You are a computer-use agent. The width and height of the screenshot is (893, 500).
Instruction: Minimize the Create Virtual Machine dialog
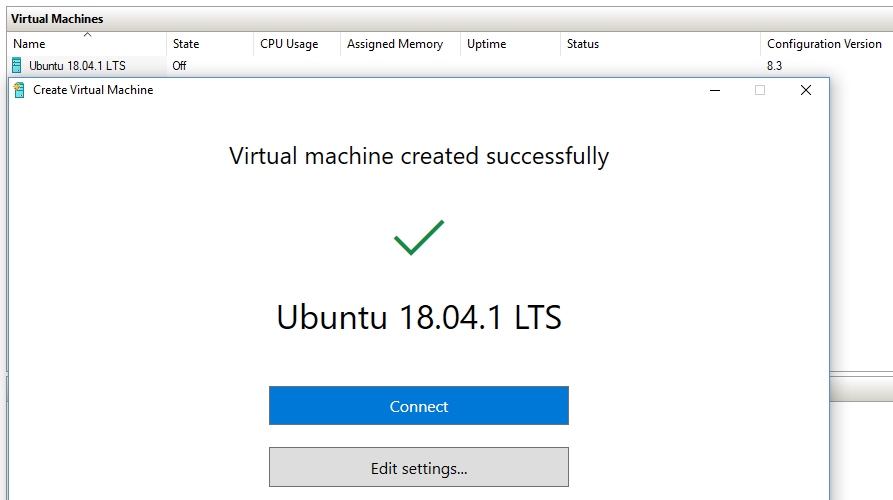[716, 90]
